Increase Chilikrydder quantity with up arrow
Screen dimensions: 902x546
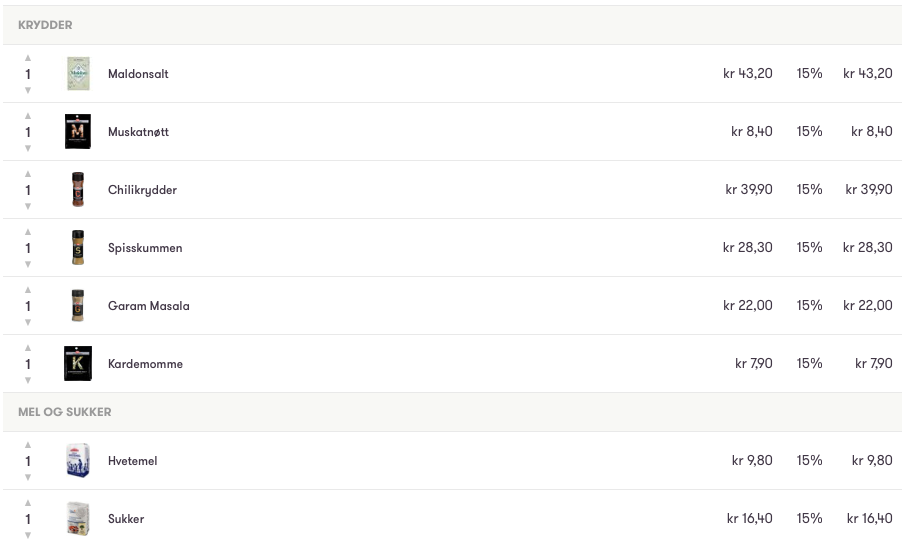click(28, 174)
